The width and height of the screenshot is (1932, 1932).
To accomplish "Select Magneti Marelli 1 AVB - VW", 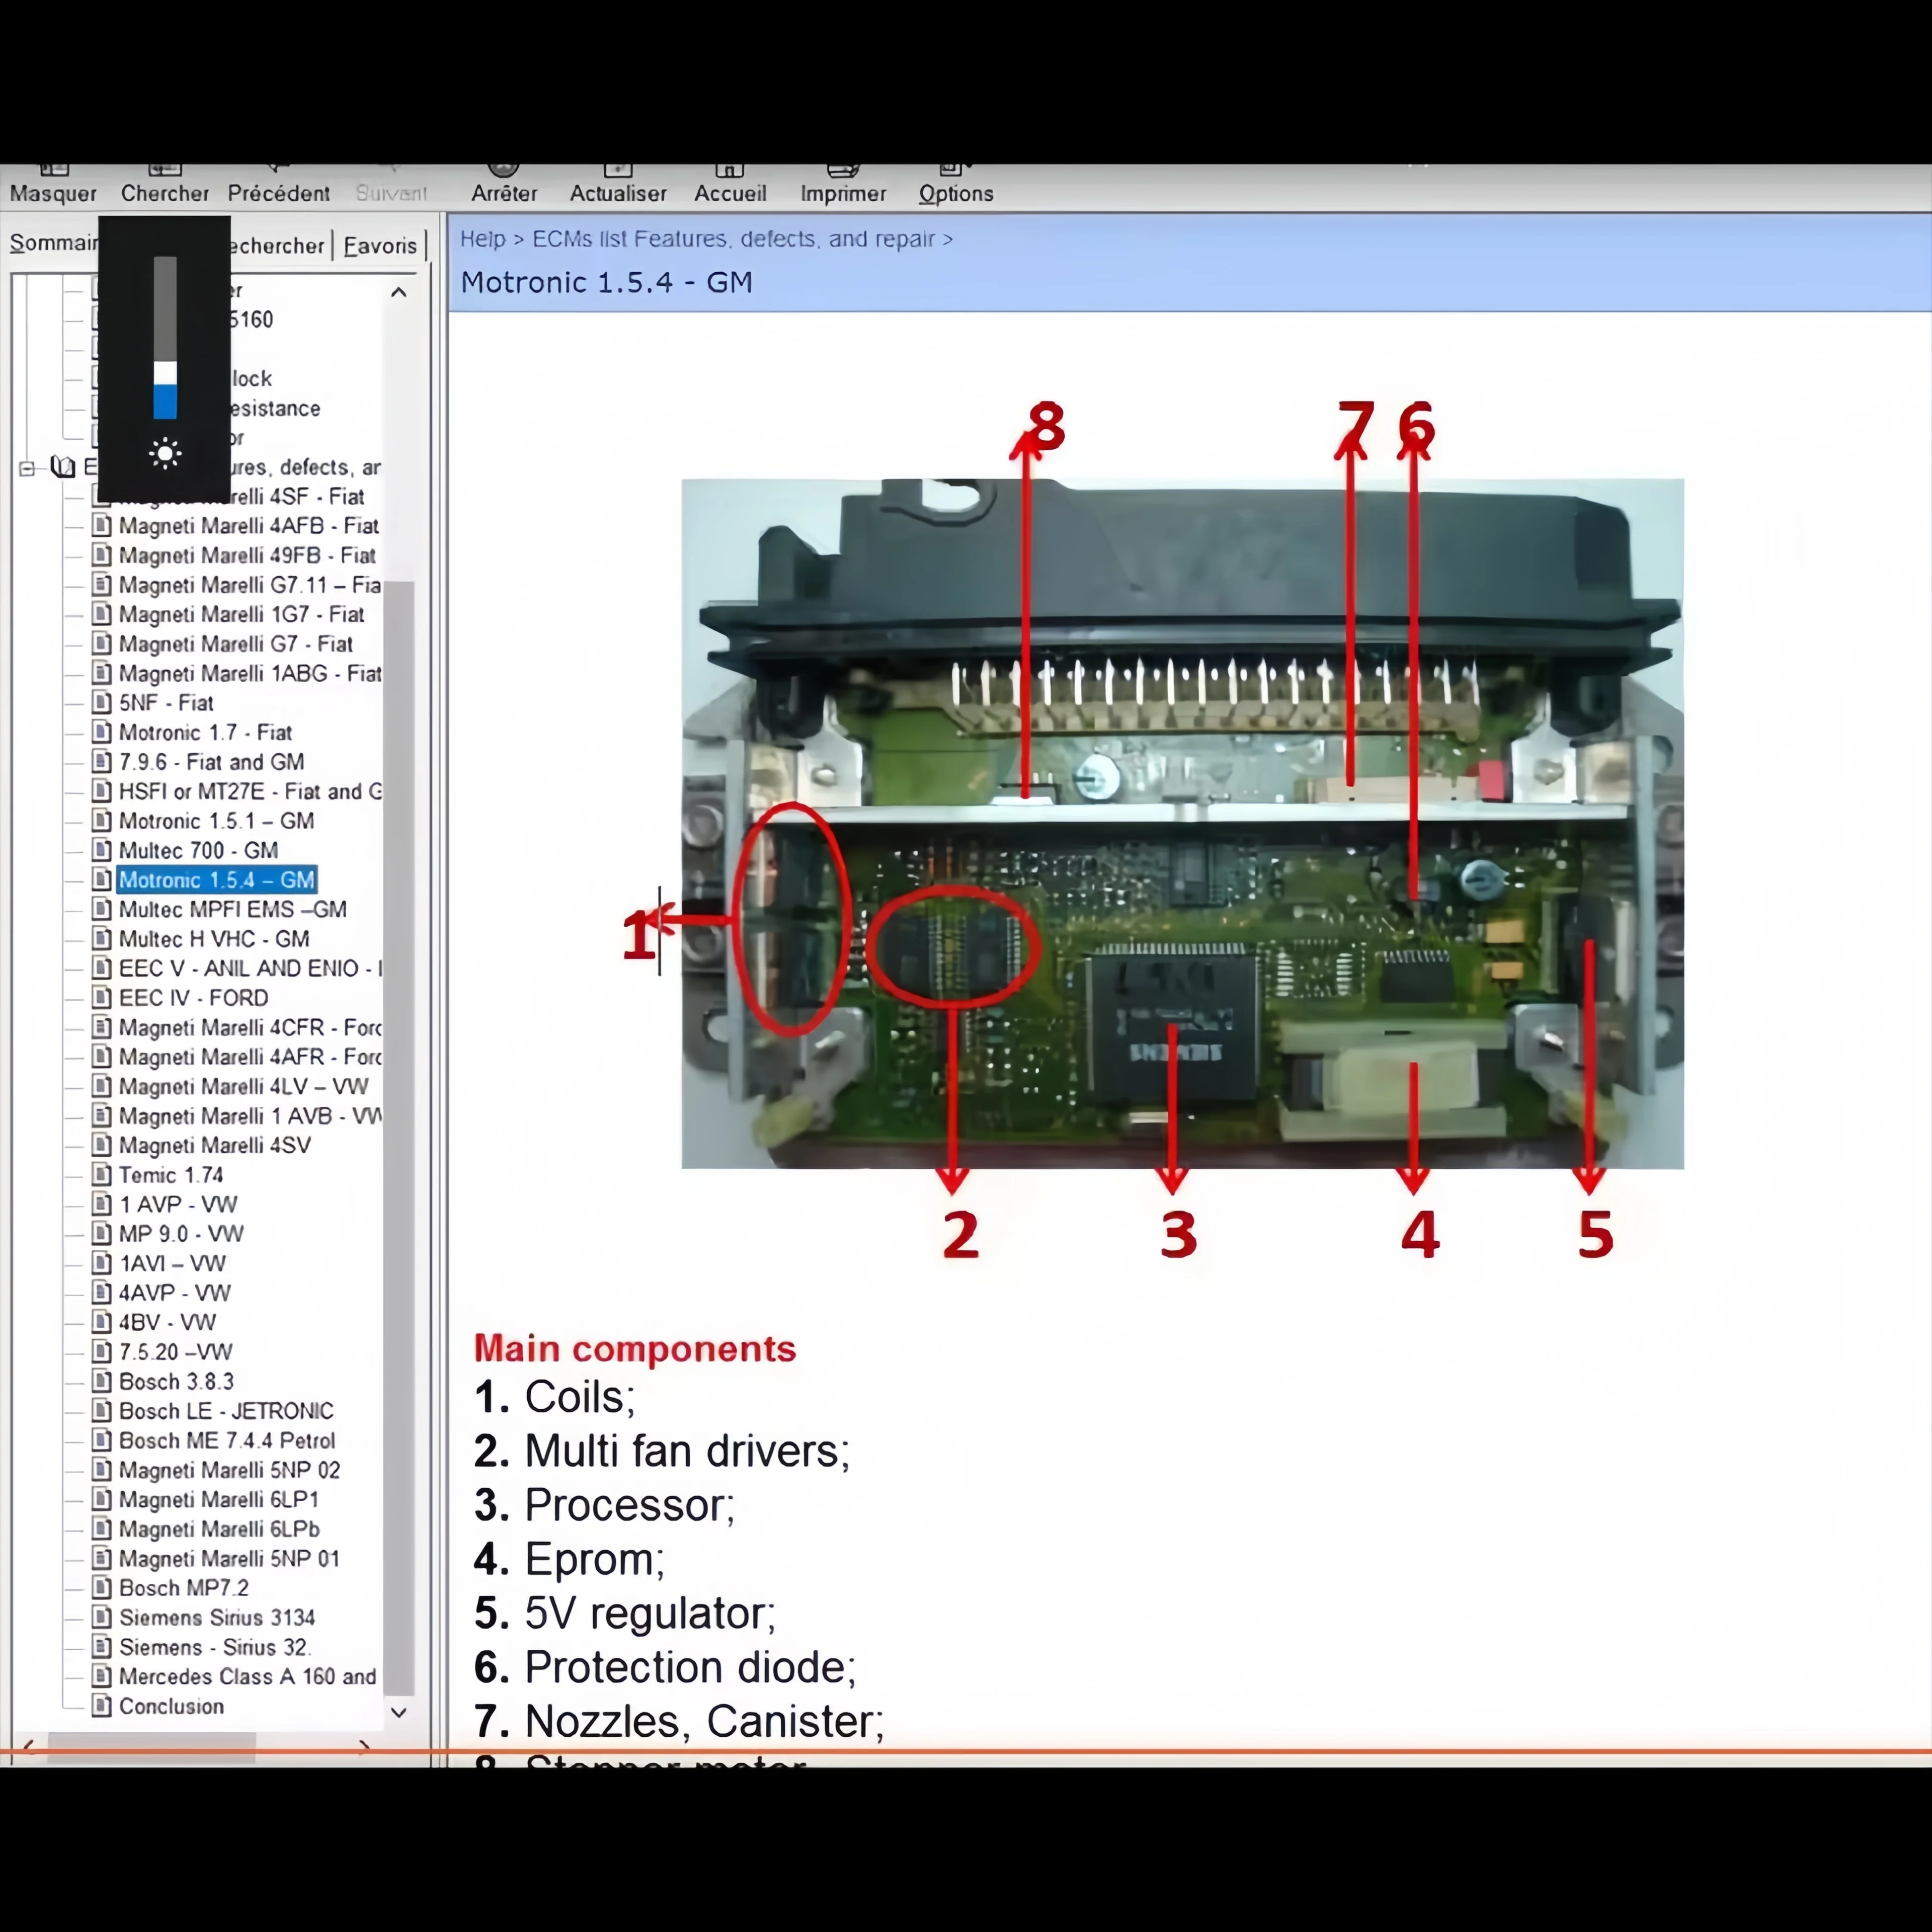I will point(249,1116).
